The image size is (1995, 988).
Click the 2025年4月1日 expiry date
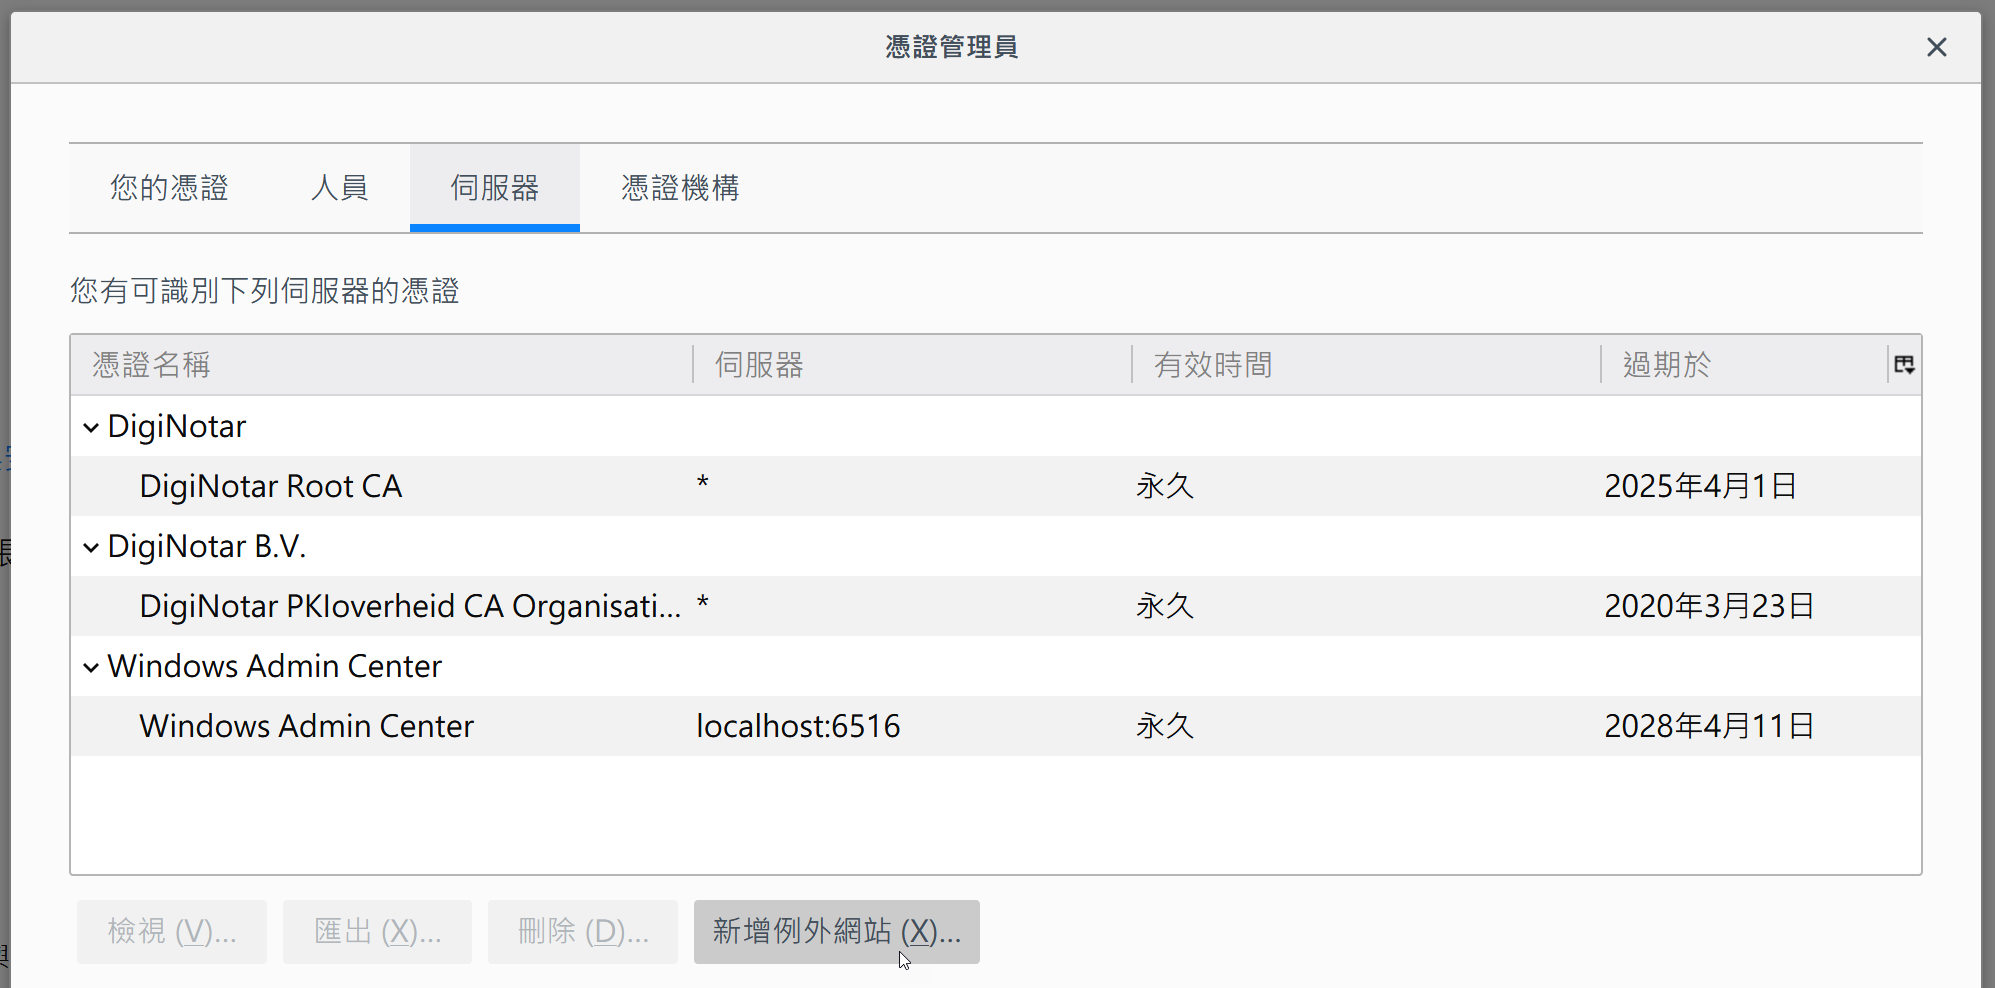tap(1701, 486)
